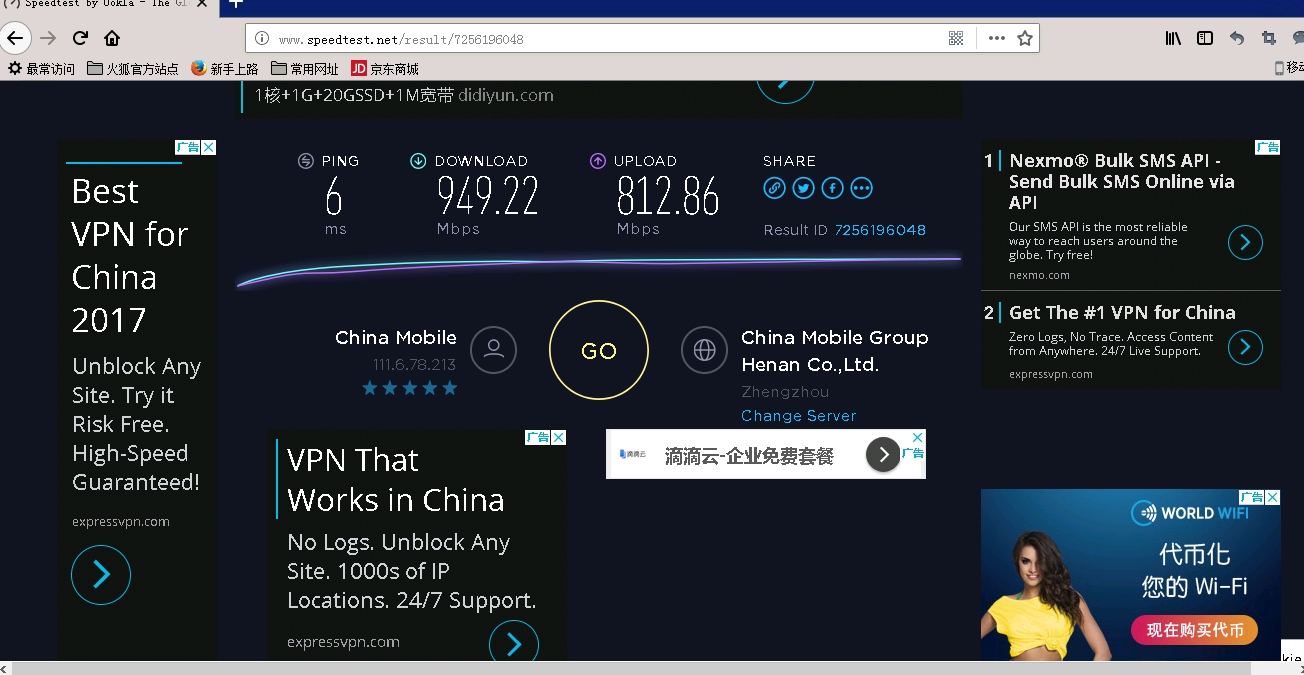Close the Best VPN for China ad
Viewport: 1304px width, 675px height.
[x=209, y=147]
